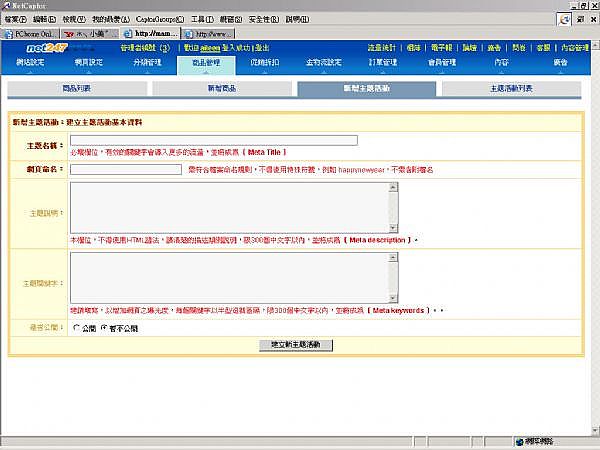Go to the 新增商品 sub-tab
The height and width of the screenshot is (450, 600).
pos(222,88)
